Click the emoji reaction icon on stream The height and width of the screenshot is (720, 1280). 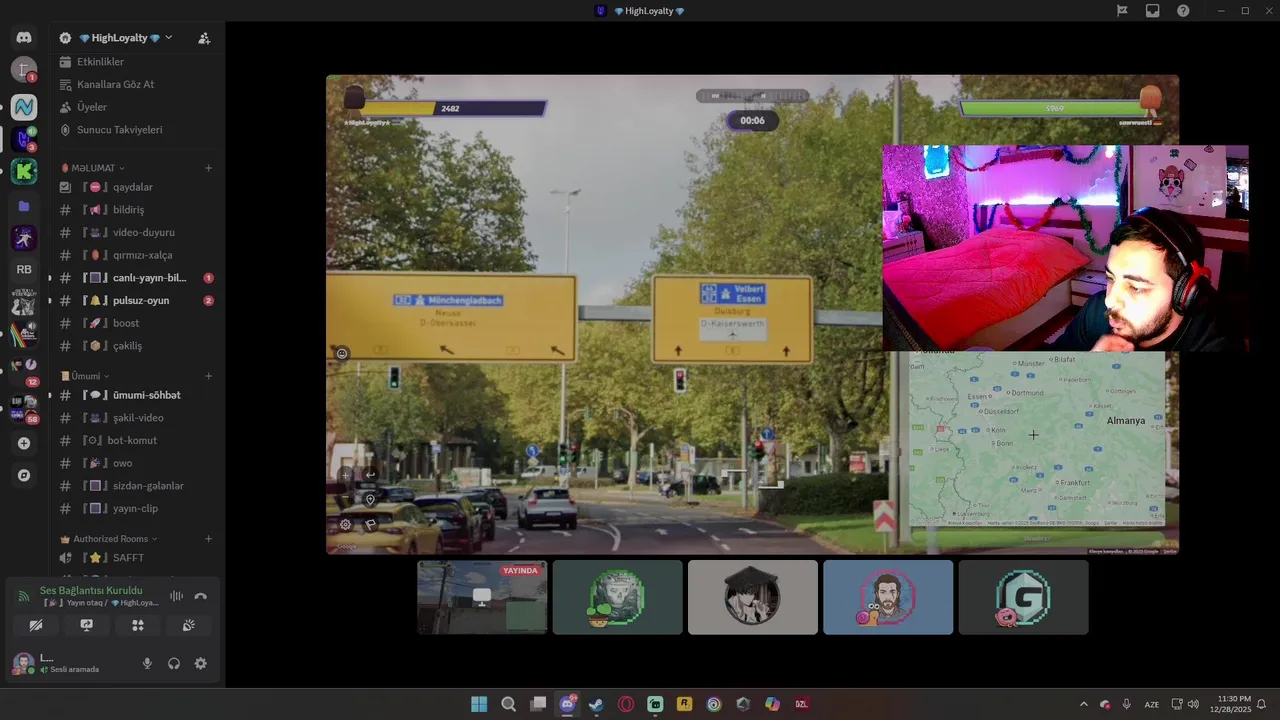[342, 353]
